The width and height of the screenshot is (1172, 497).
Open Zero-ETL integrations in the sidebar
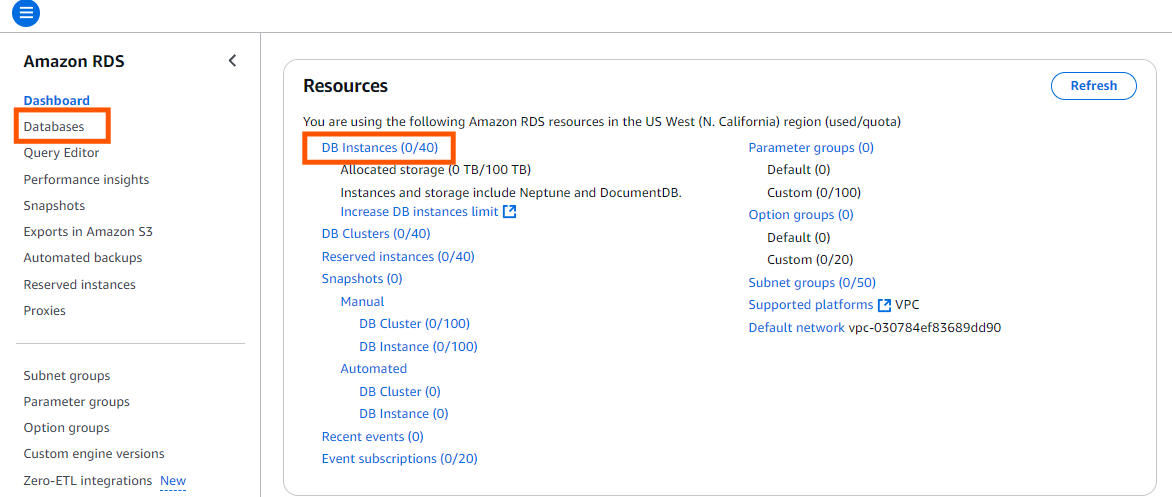(x=87, y=481)
